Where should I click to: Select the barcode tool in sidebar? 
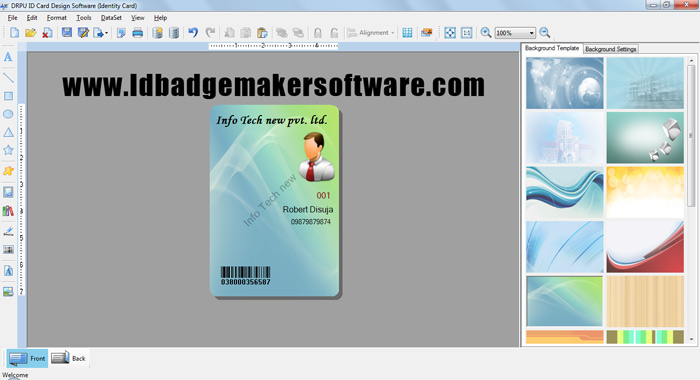pyautogui.click(x=8, y=250)
